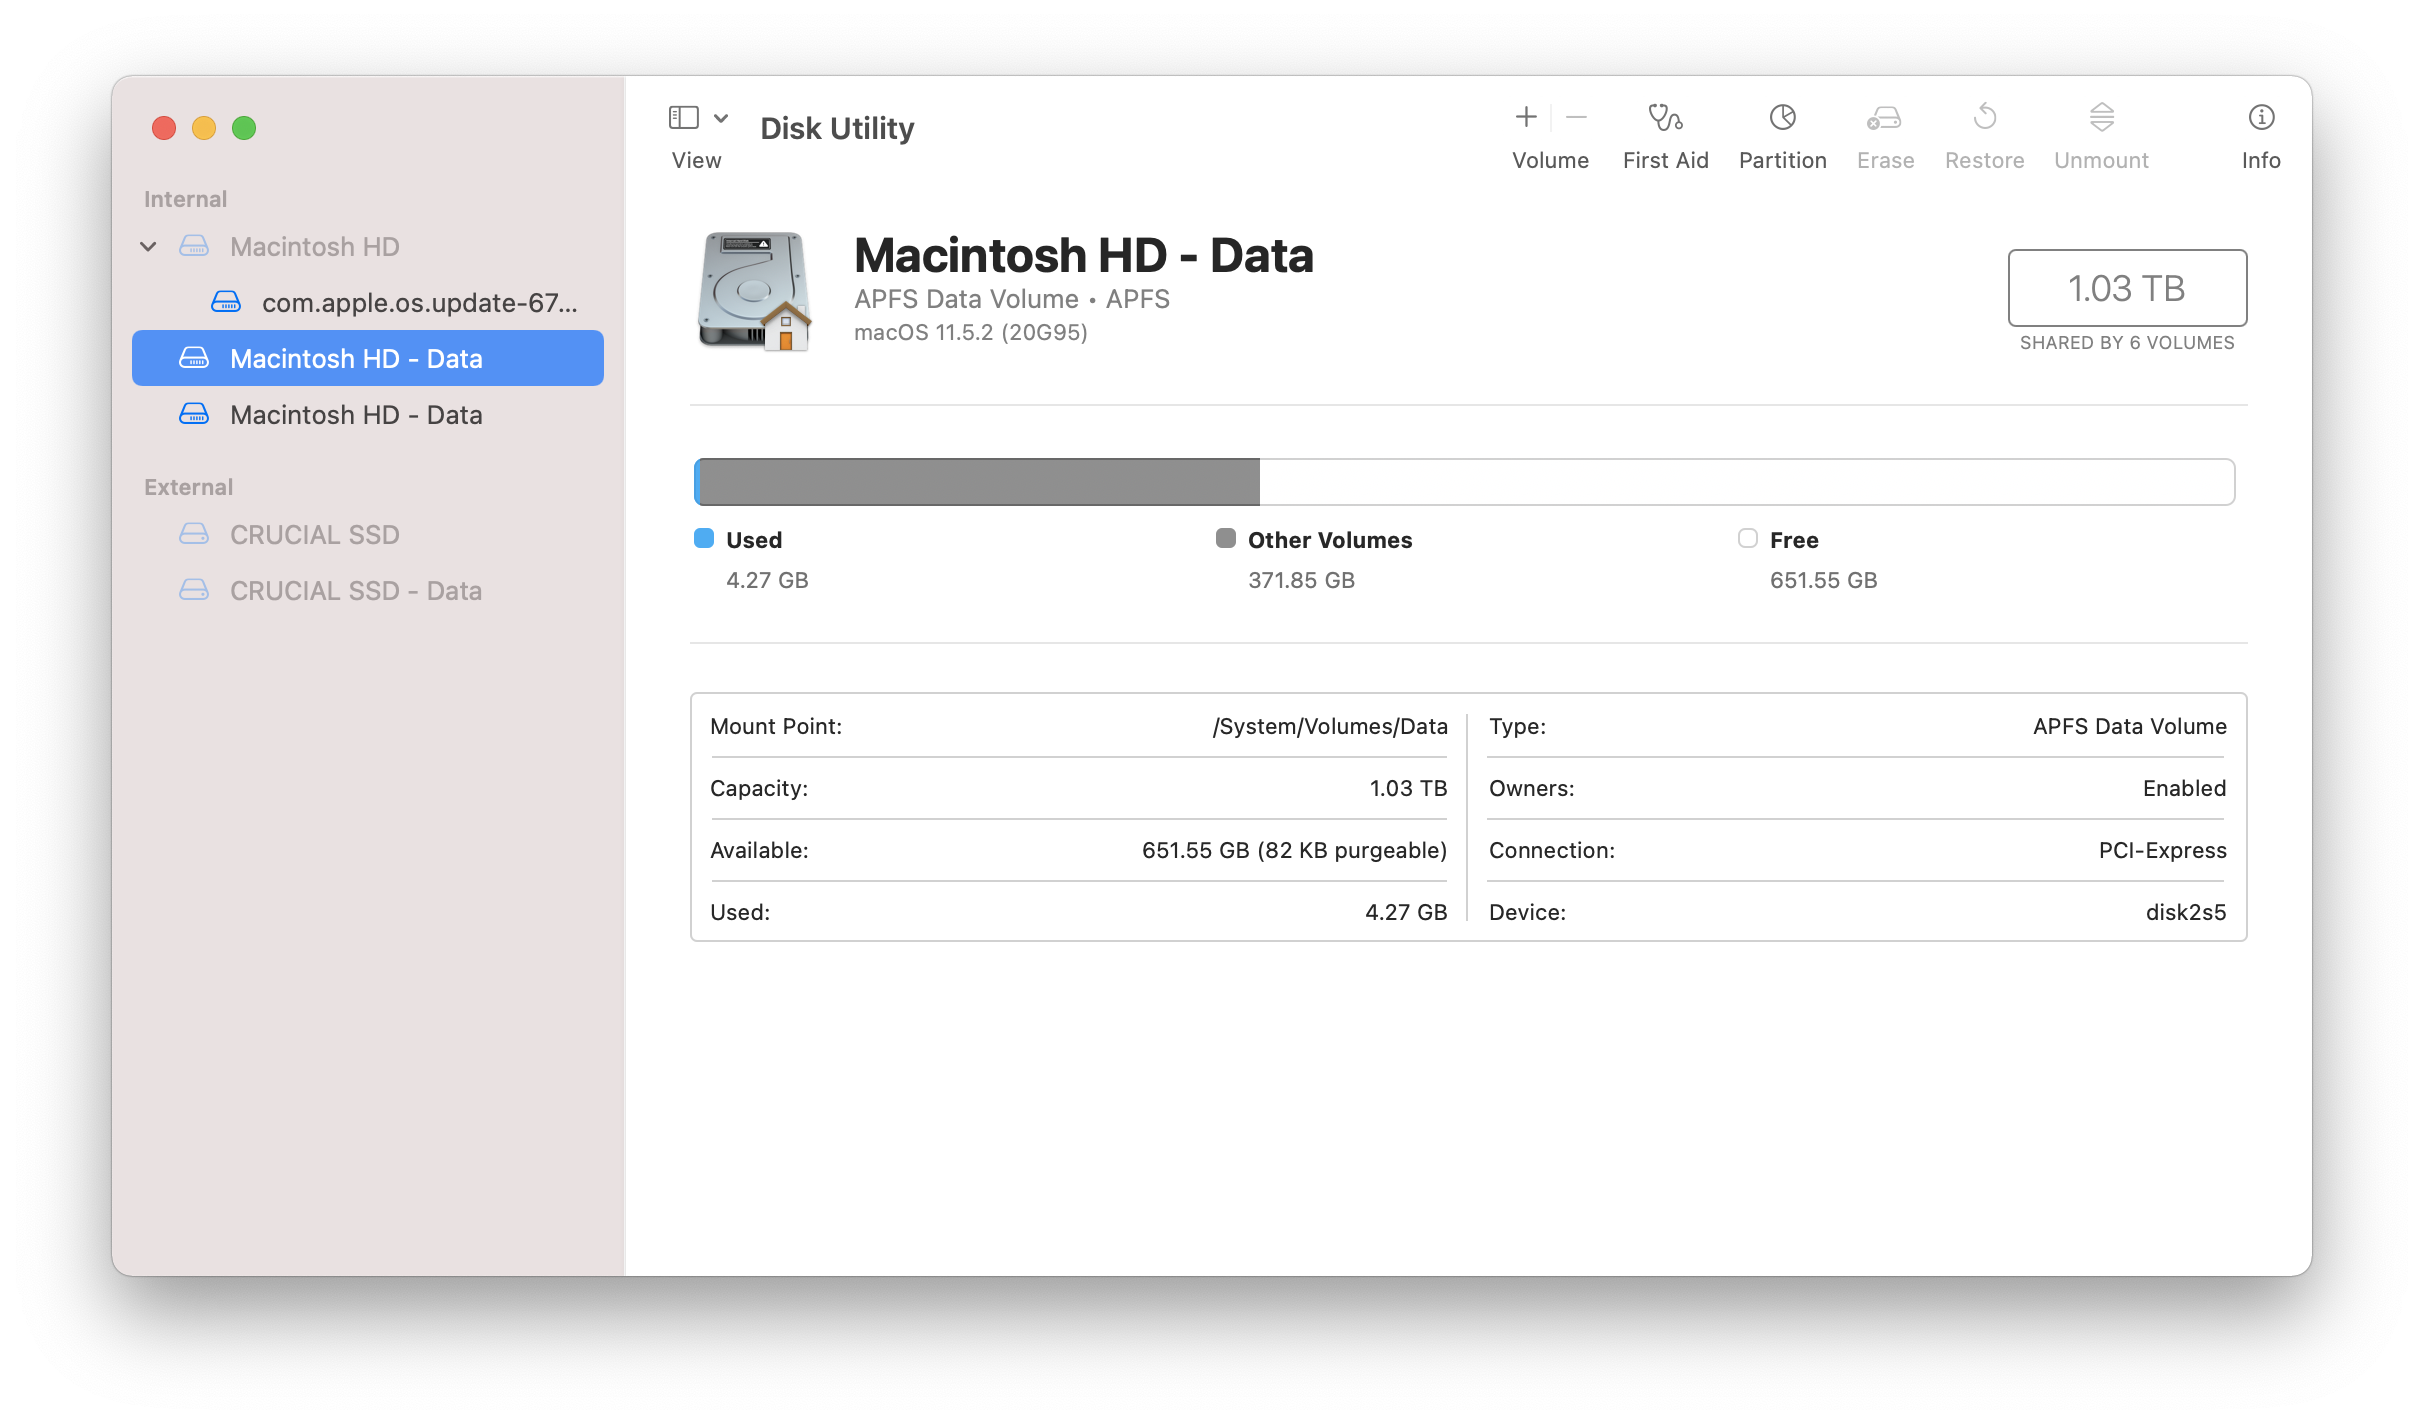Select CRUCIAL SSD in the sidebar
2424x1424 pixels.
(x=314, y=534)
